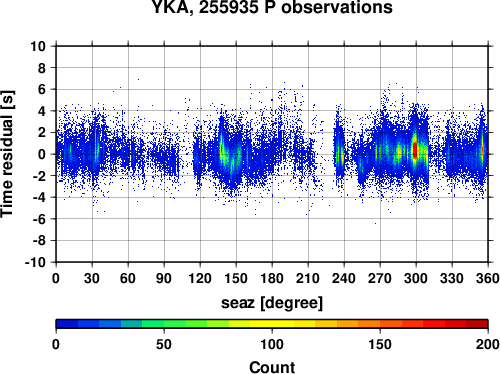The width and height of the screenshot is (500, 374).
Task: Click the x-axis tick label 300
Action: [x=416, y=278]
